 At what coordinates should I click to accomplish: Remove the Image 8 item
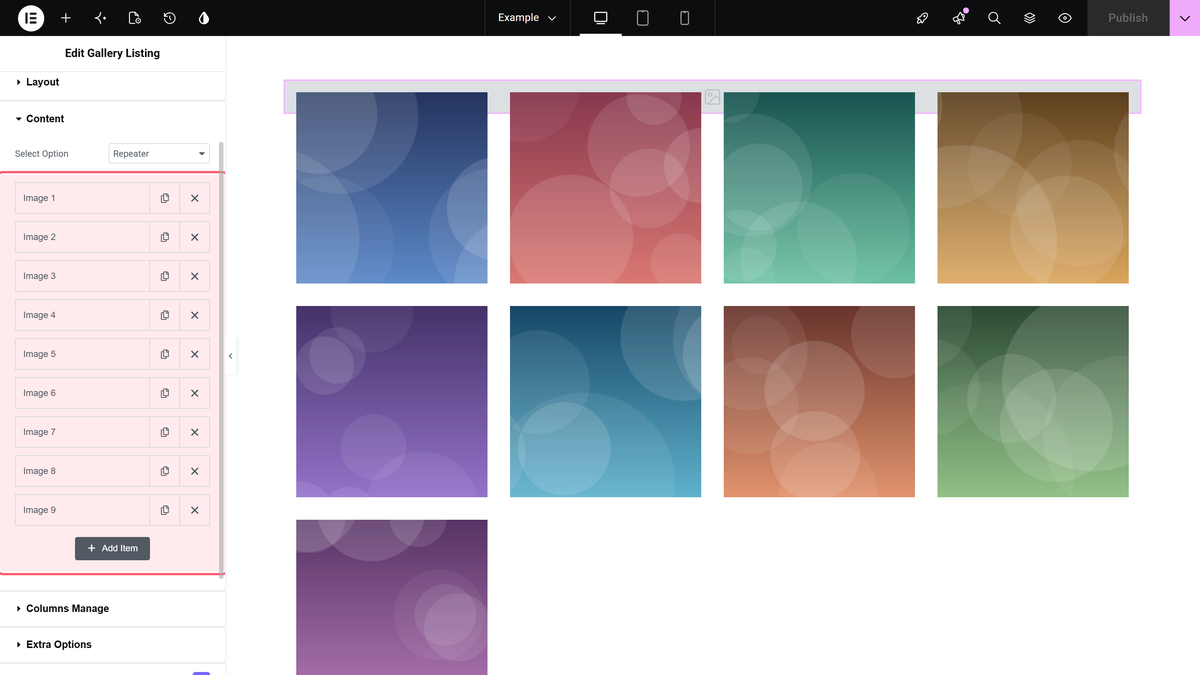coord(195,471)
